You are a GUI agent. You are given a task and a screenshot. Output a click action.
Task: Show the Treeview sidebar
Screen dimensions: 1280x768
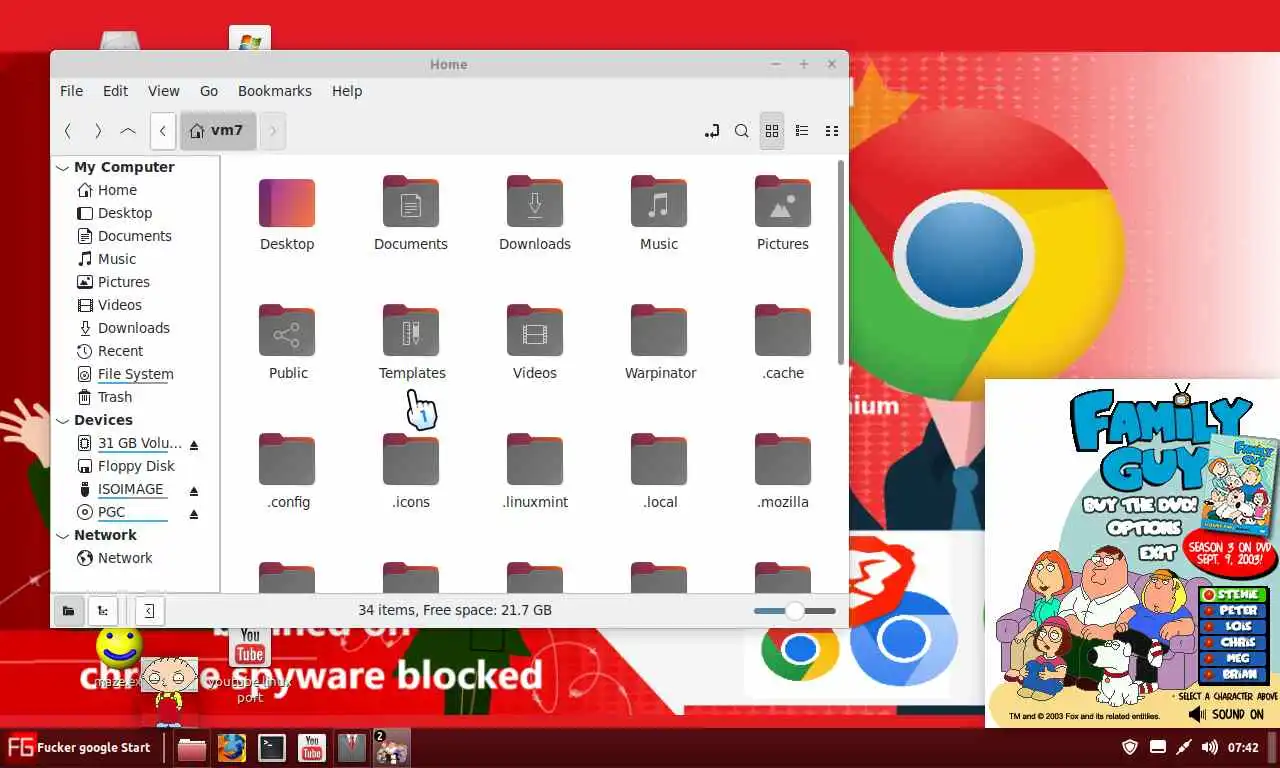102,610
